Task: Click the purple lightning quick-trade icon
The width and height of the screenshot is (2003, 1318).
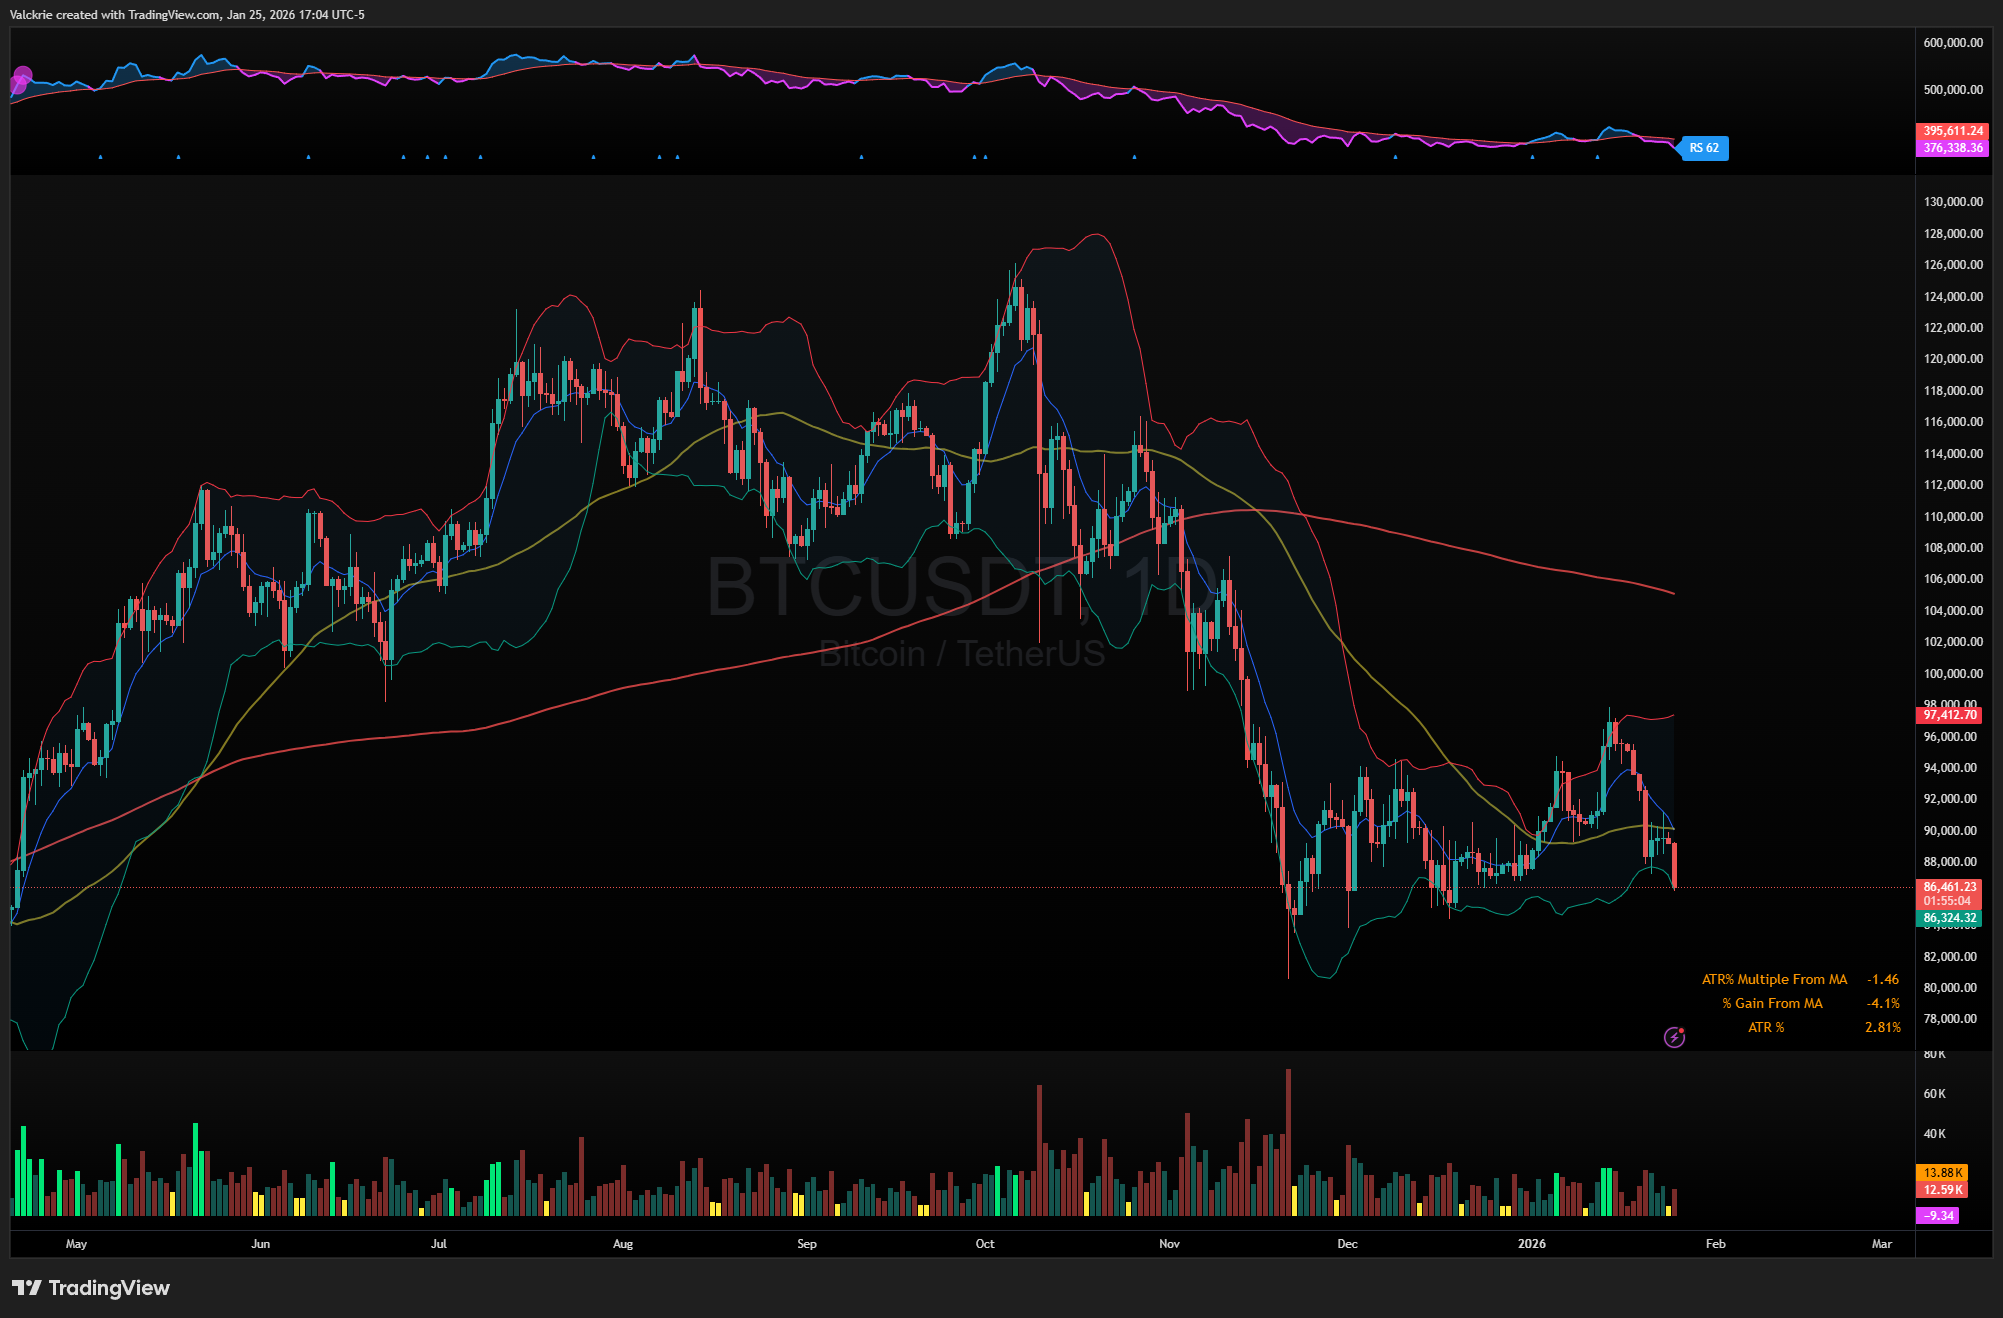Action: pyautogui.click(x=1674, y=1038)
